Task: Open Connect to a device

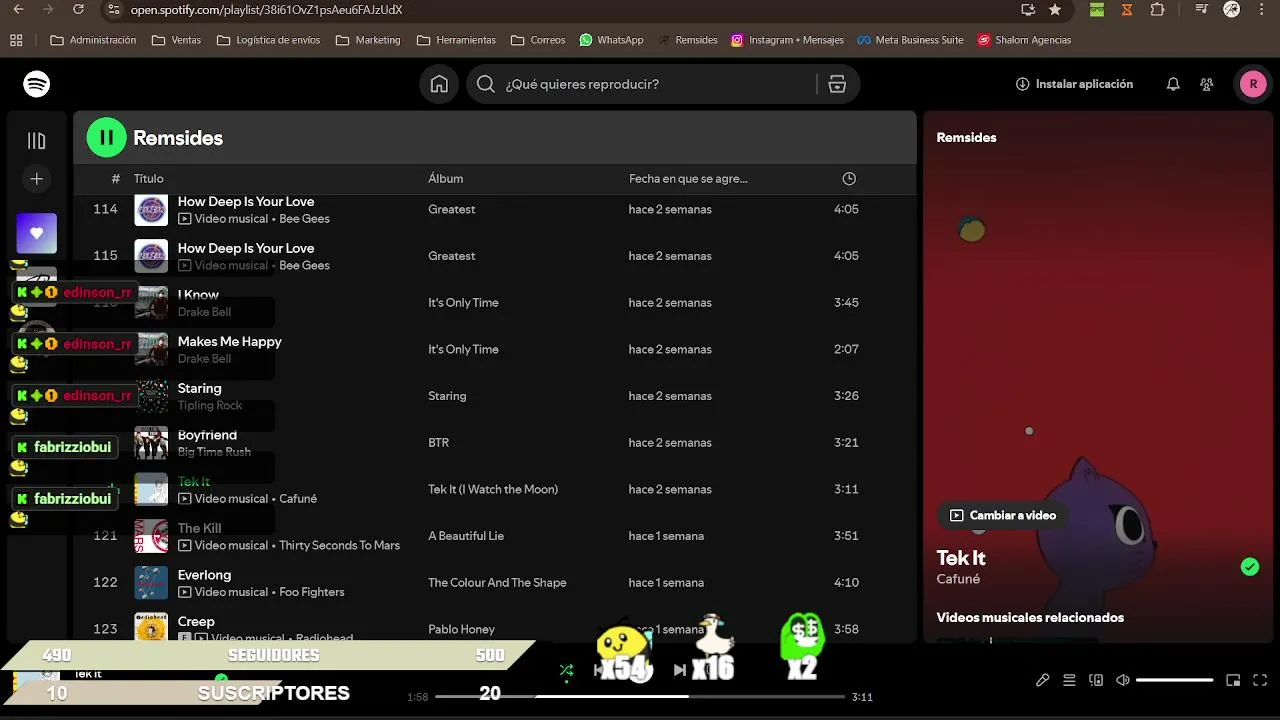Action: pyautogui.click(x=1096, y=680)
